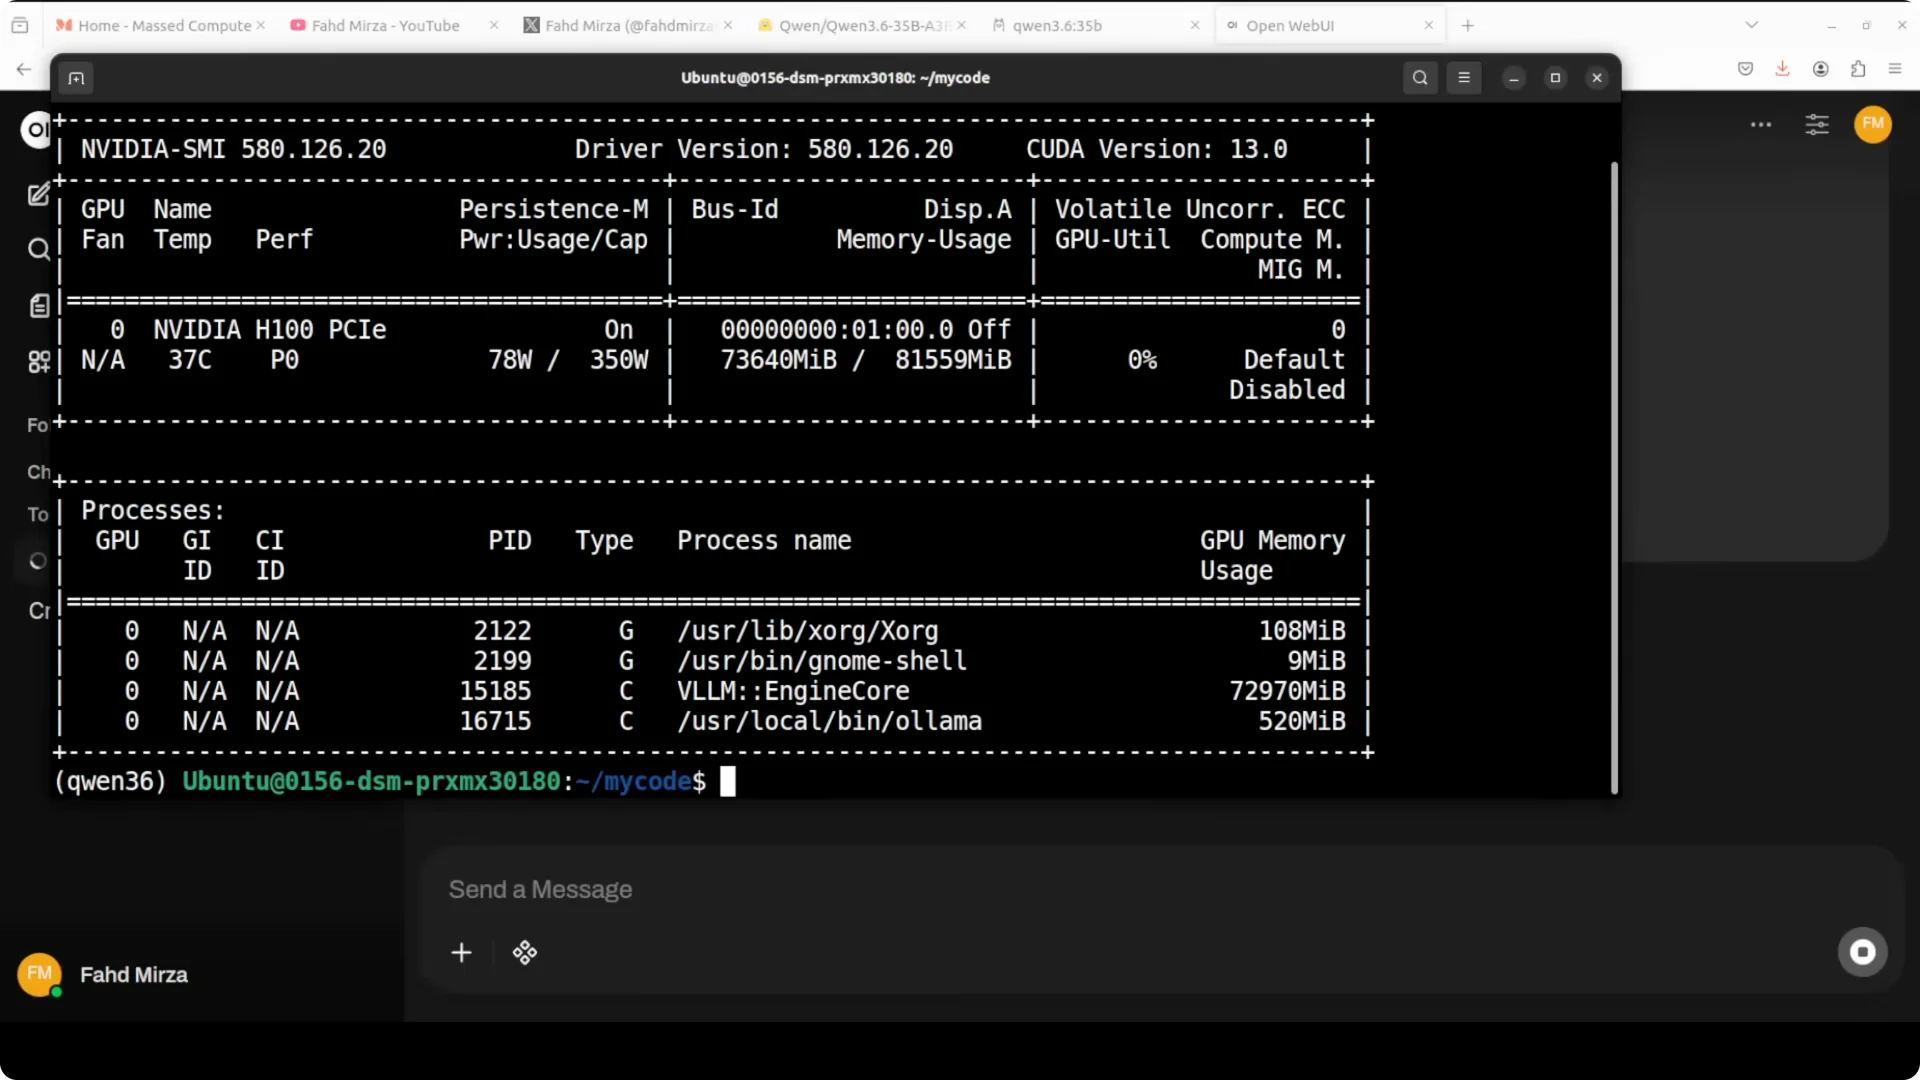Click the /usr/lib/xorg/Xorg process name

(808, 631)
